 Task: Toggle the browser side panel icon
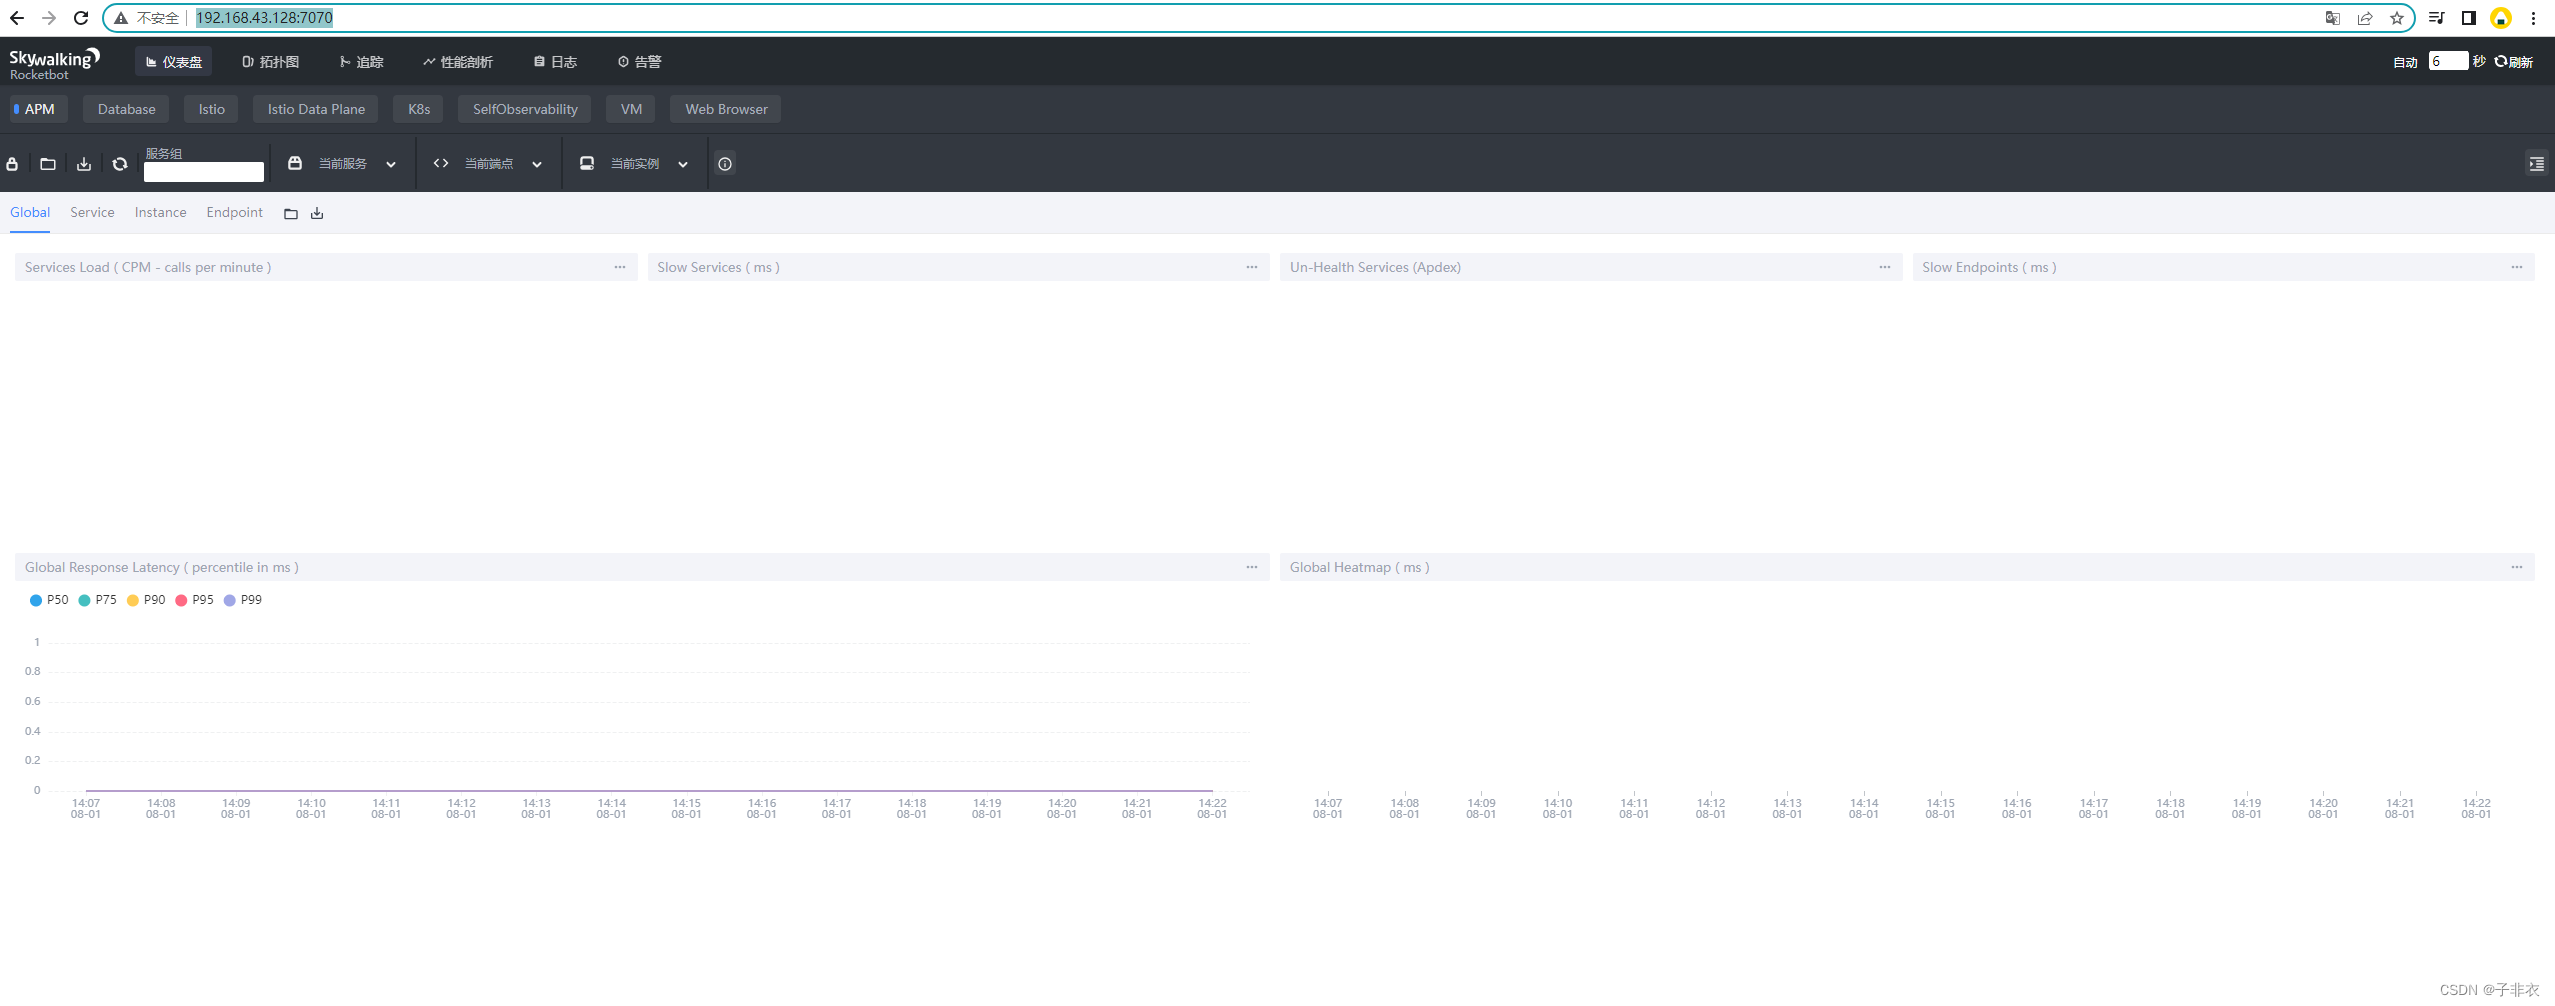click(x=2468, y=18)
